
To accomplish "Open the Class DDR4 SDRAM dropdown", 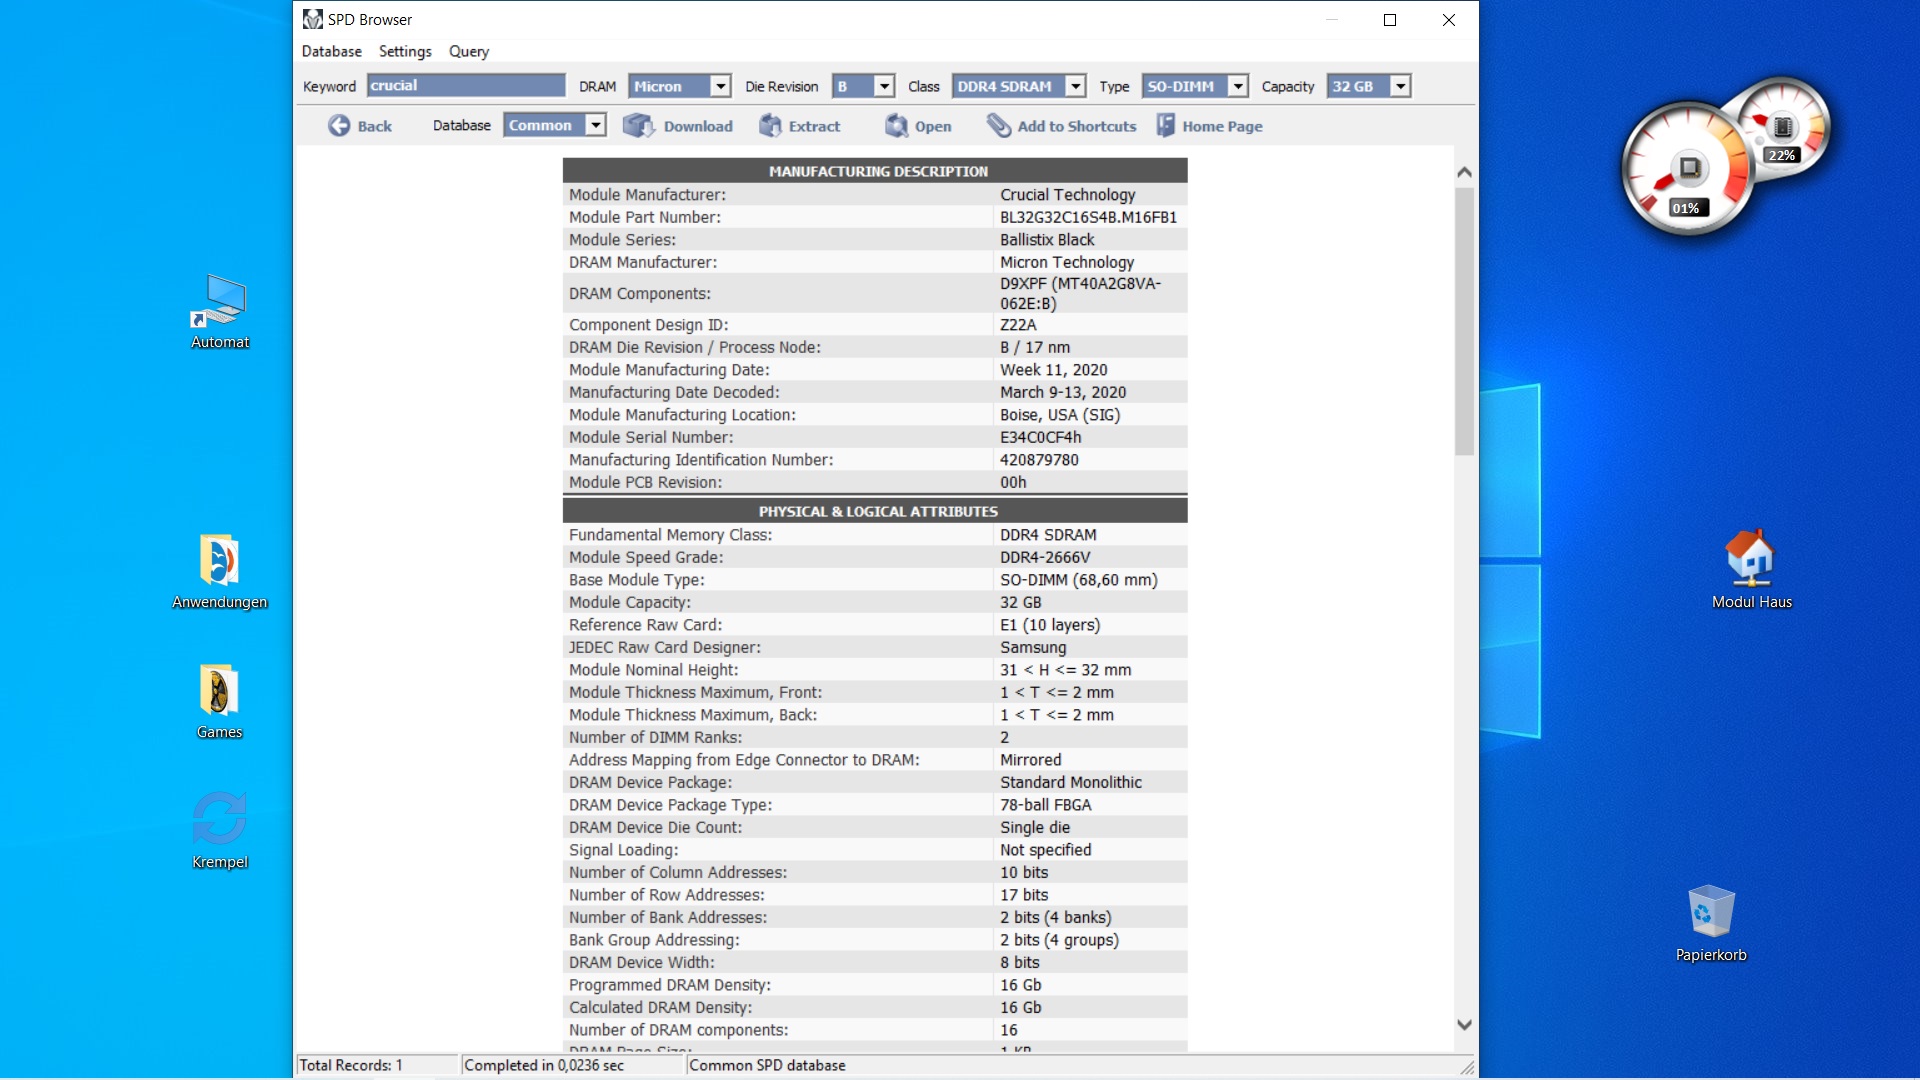I will (x=1076, y=87).
